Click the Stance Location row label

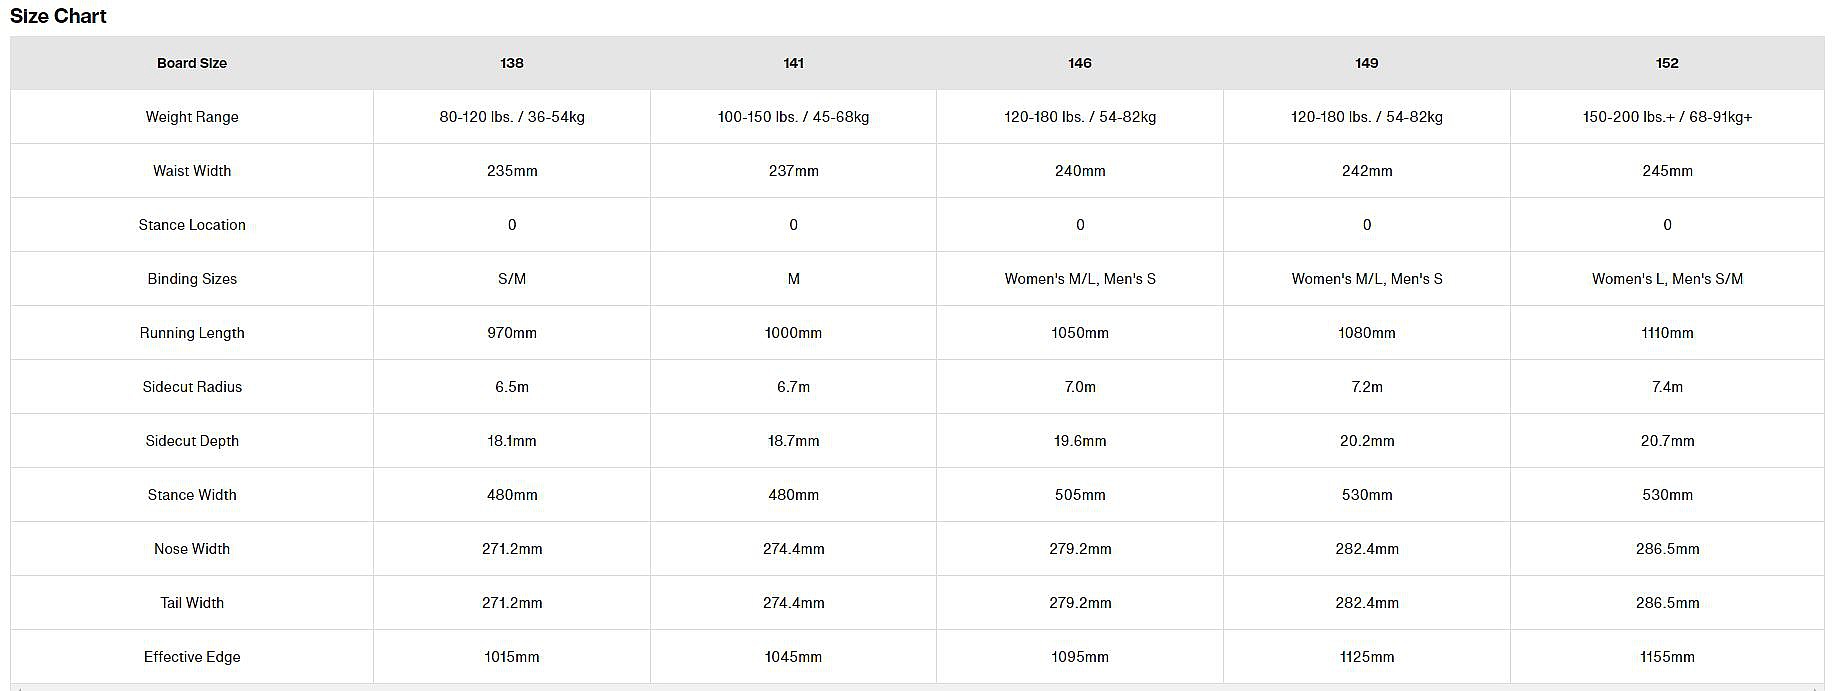(x=192, y=225)
